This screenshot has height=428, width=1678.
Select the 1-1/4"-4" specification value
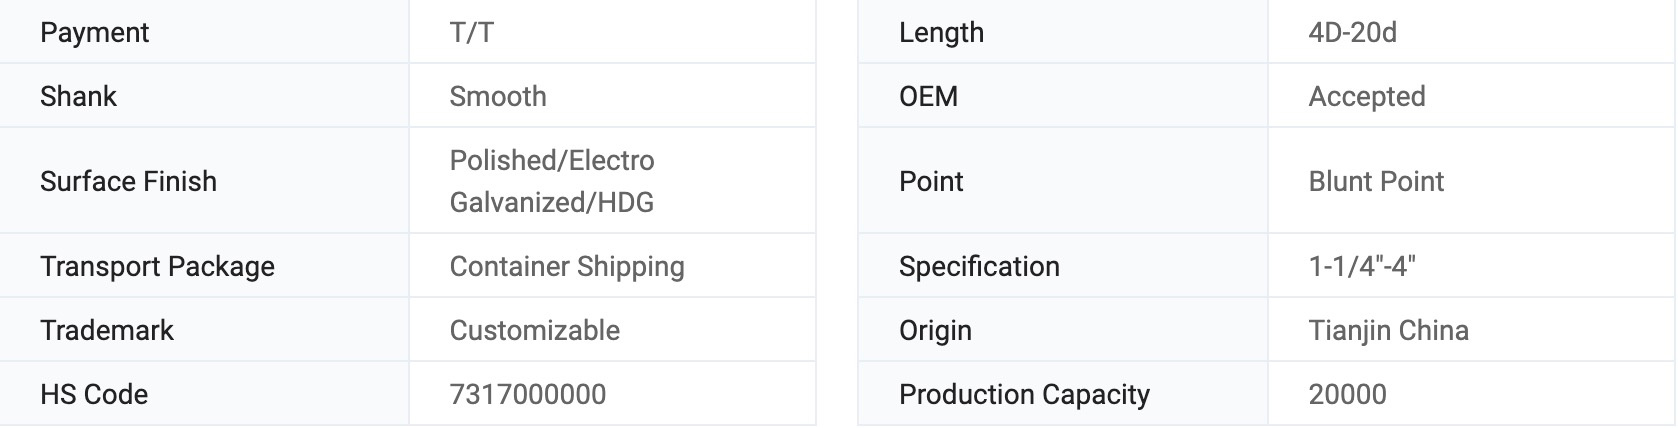pyautogui.click(x=1362, y=267)
